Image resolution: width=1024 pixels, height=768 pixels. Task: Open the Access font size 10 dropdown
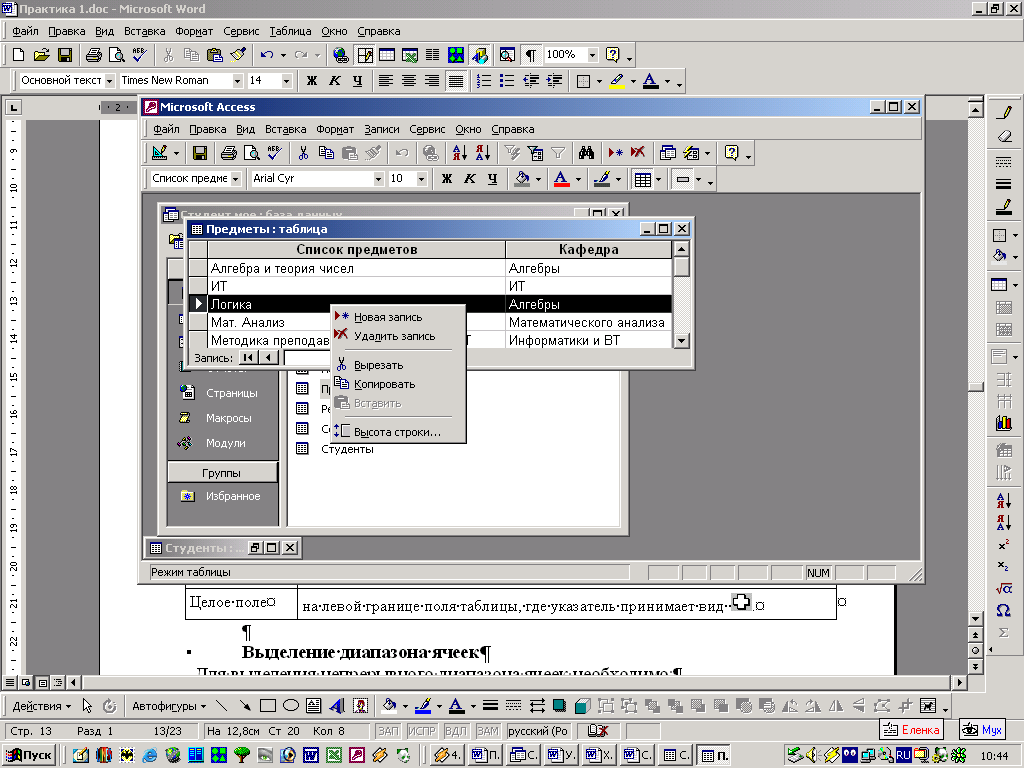click(421, 178)
